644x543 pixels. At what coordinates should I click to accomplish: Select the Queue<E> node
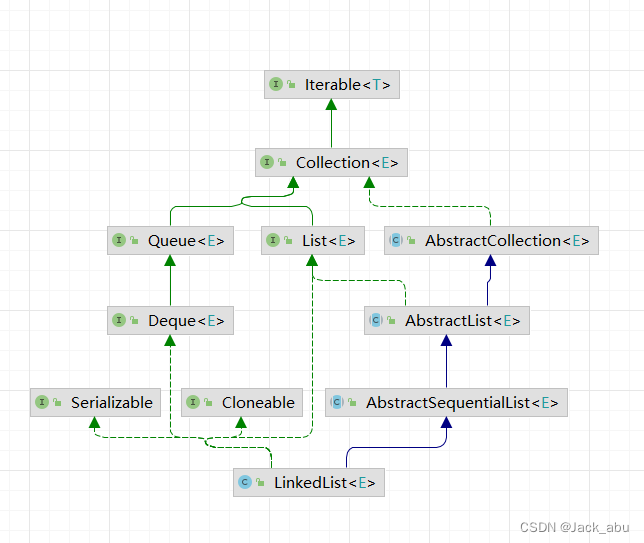tap(170, 240)
